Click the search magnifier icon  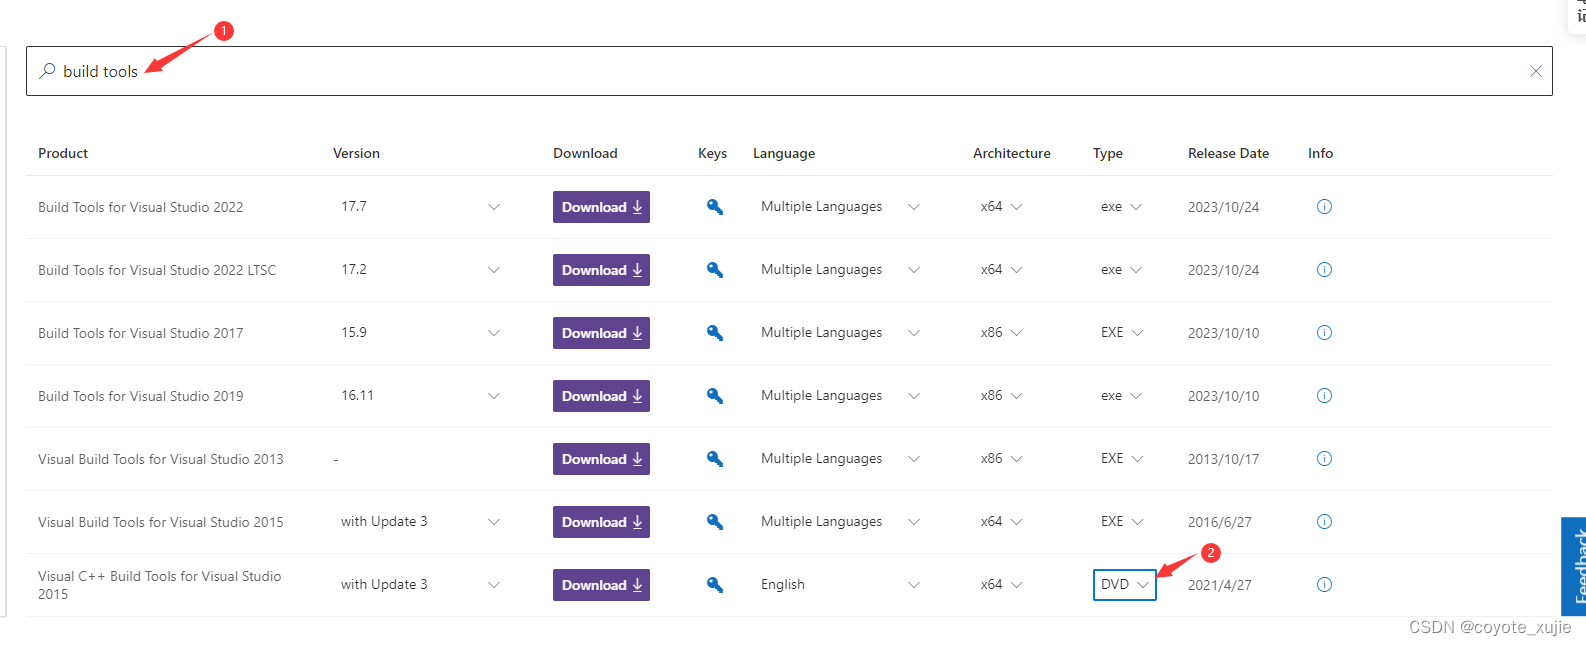click(x=47, y=71)
